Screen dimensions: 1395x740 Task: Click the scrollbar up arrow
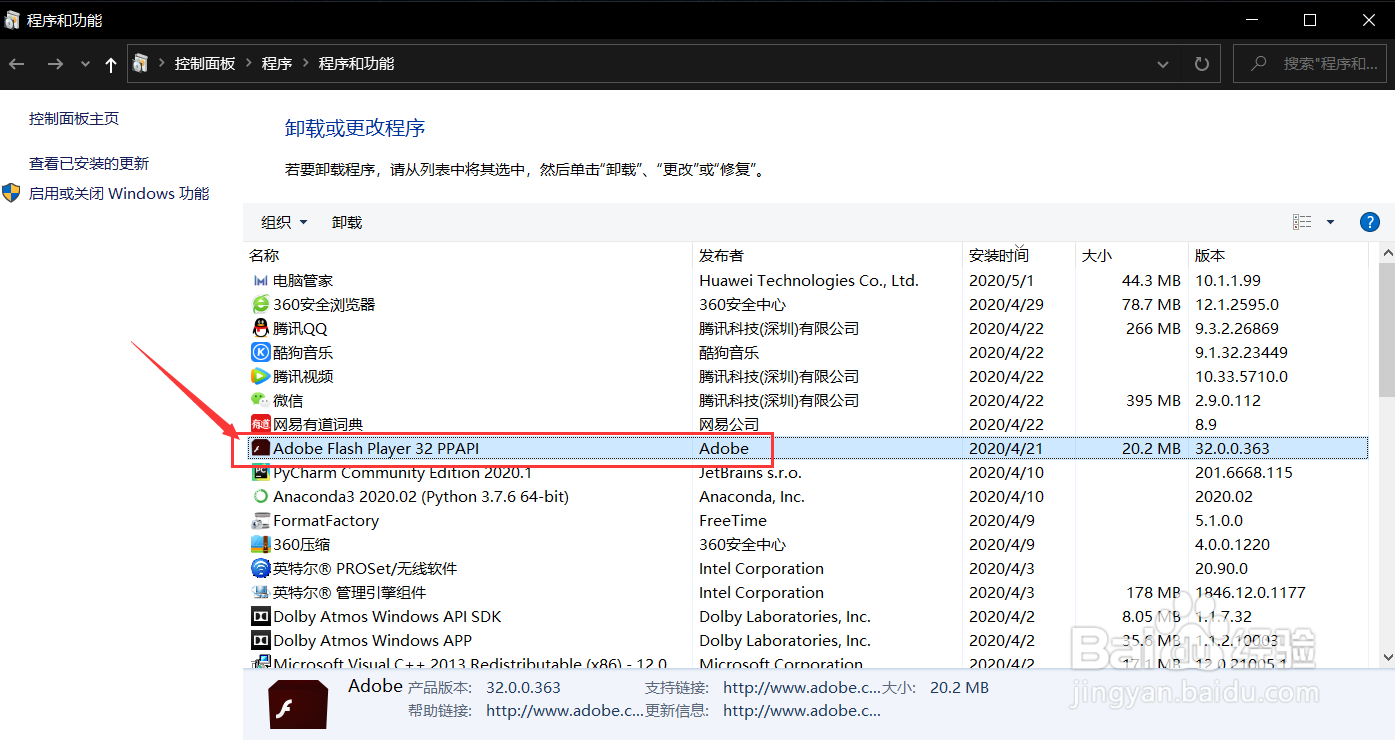coord(1387,254)
